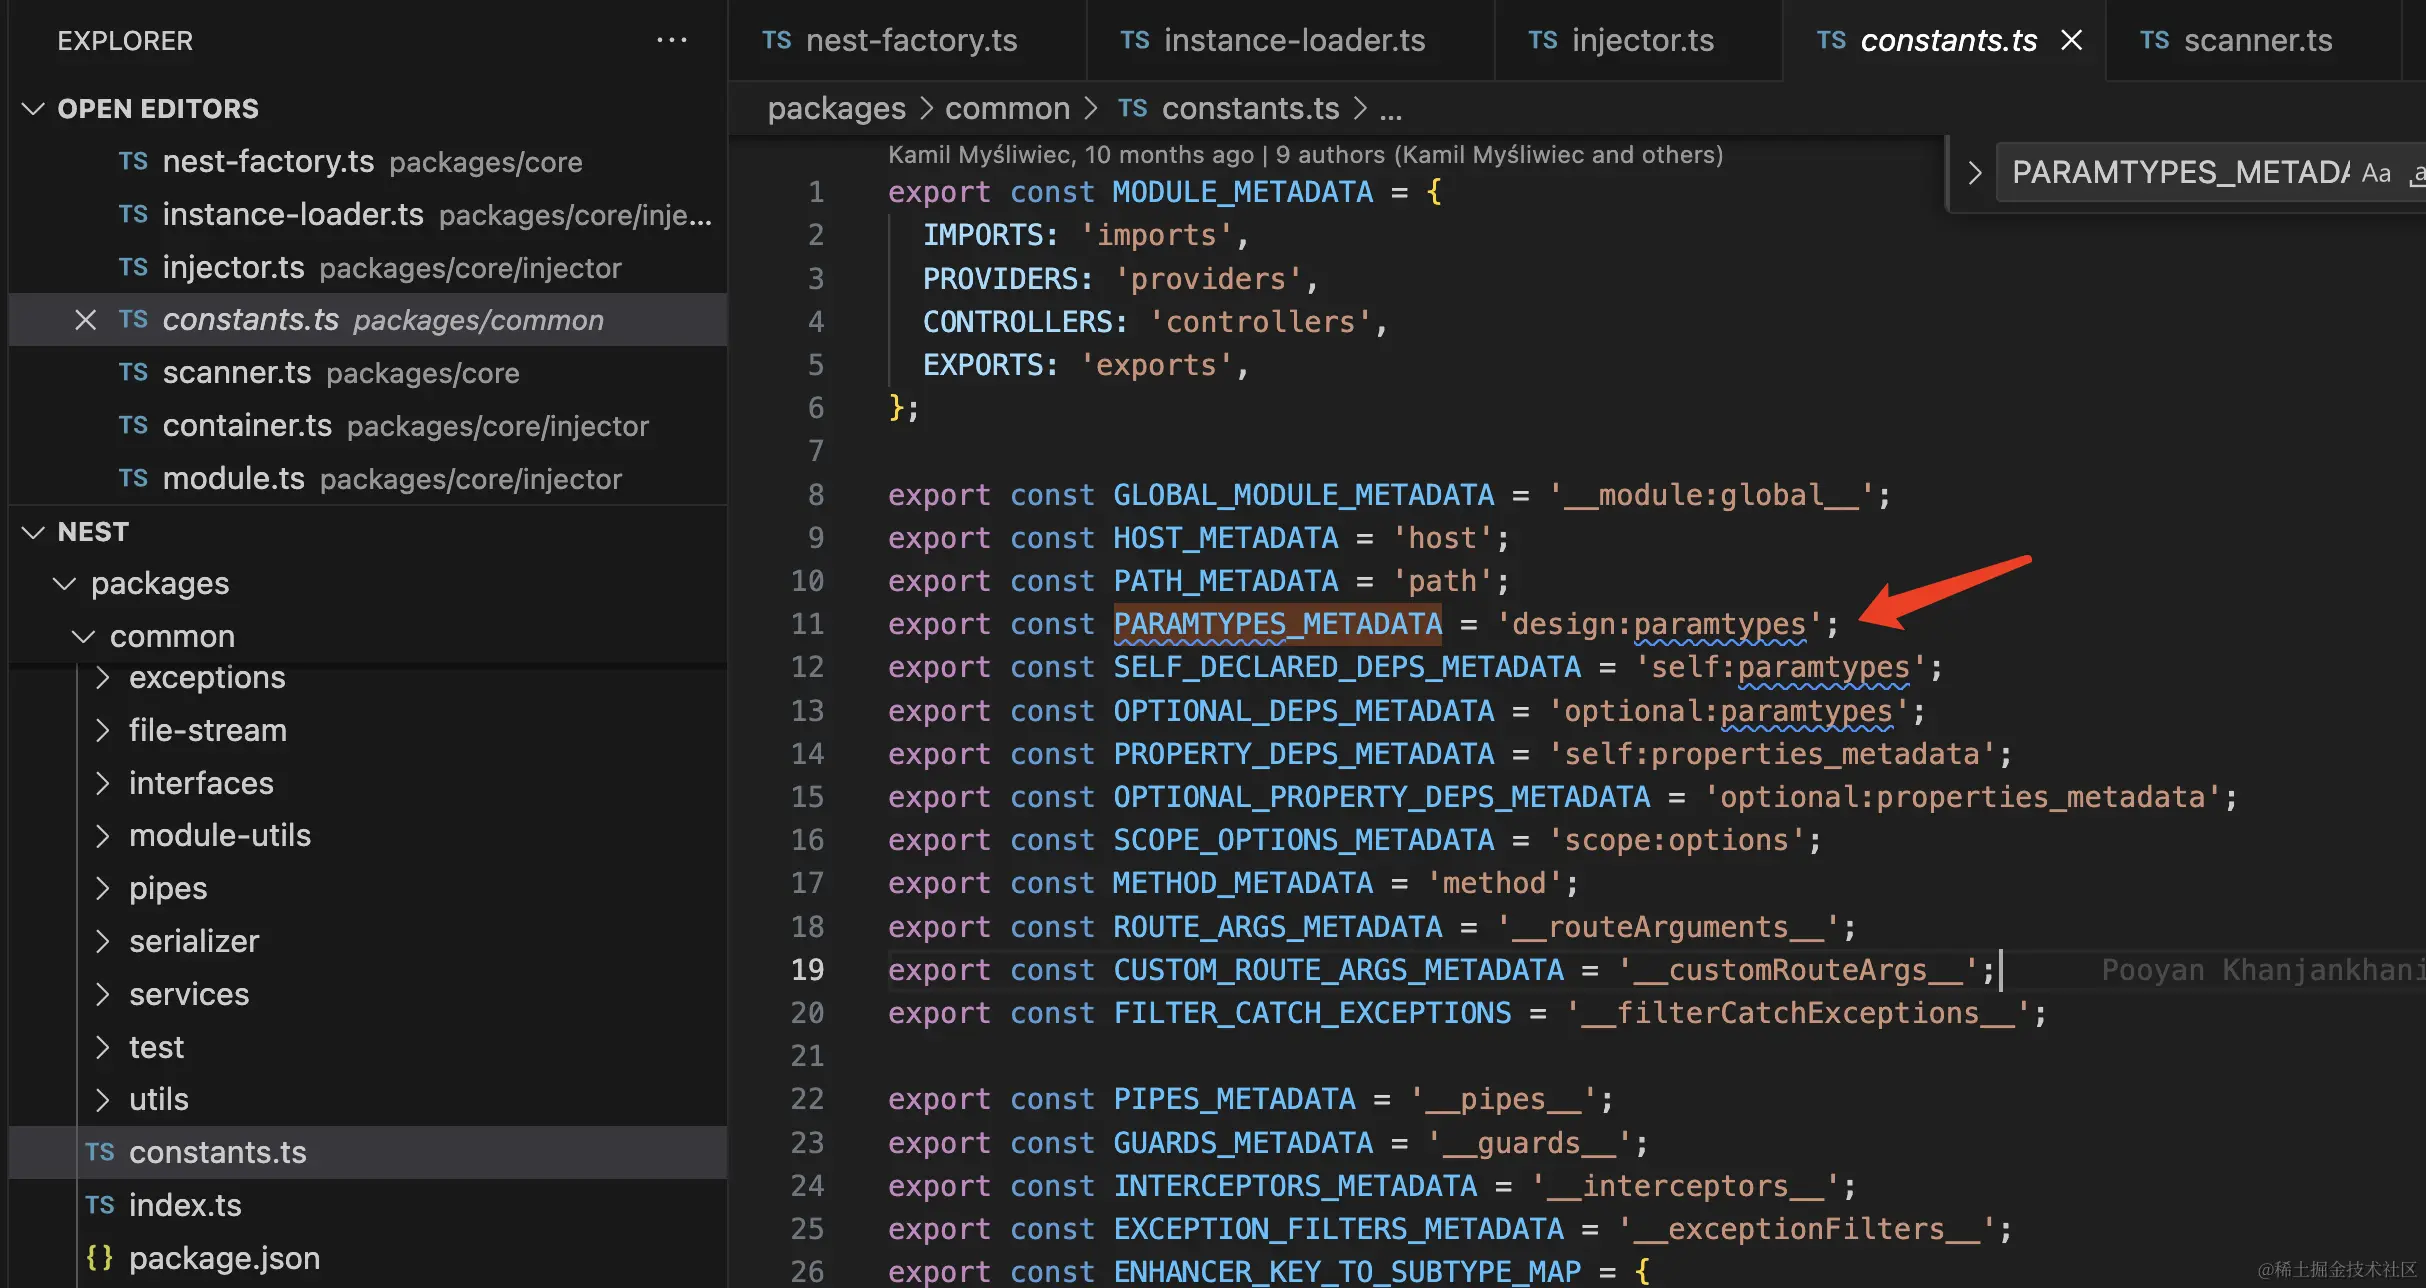
Task: Switch to scanner.ts tab
Action: coord(2254,40)
